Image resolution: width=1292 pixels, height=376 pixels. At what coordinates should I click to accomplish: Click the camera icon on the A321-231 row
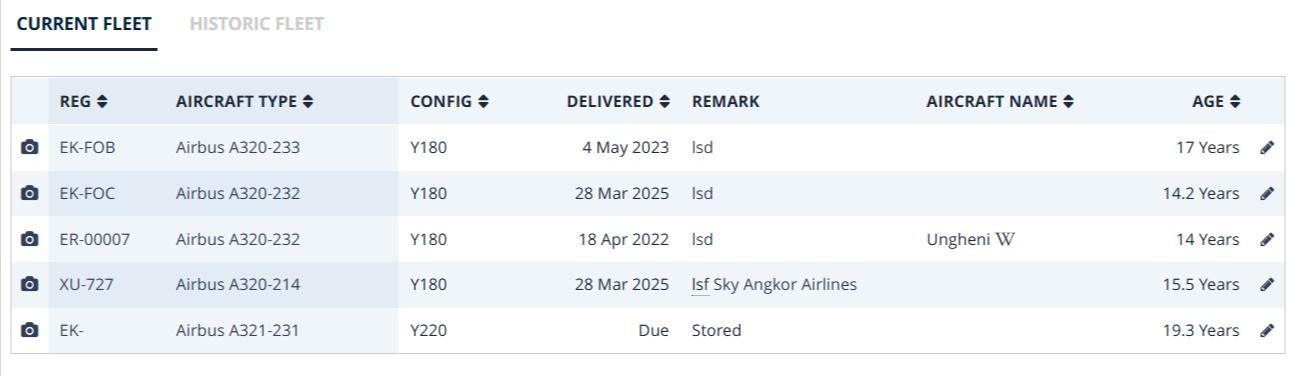point(30,331)
